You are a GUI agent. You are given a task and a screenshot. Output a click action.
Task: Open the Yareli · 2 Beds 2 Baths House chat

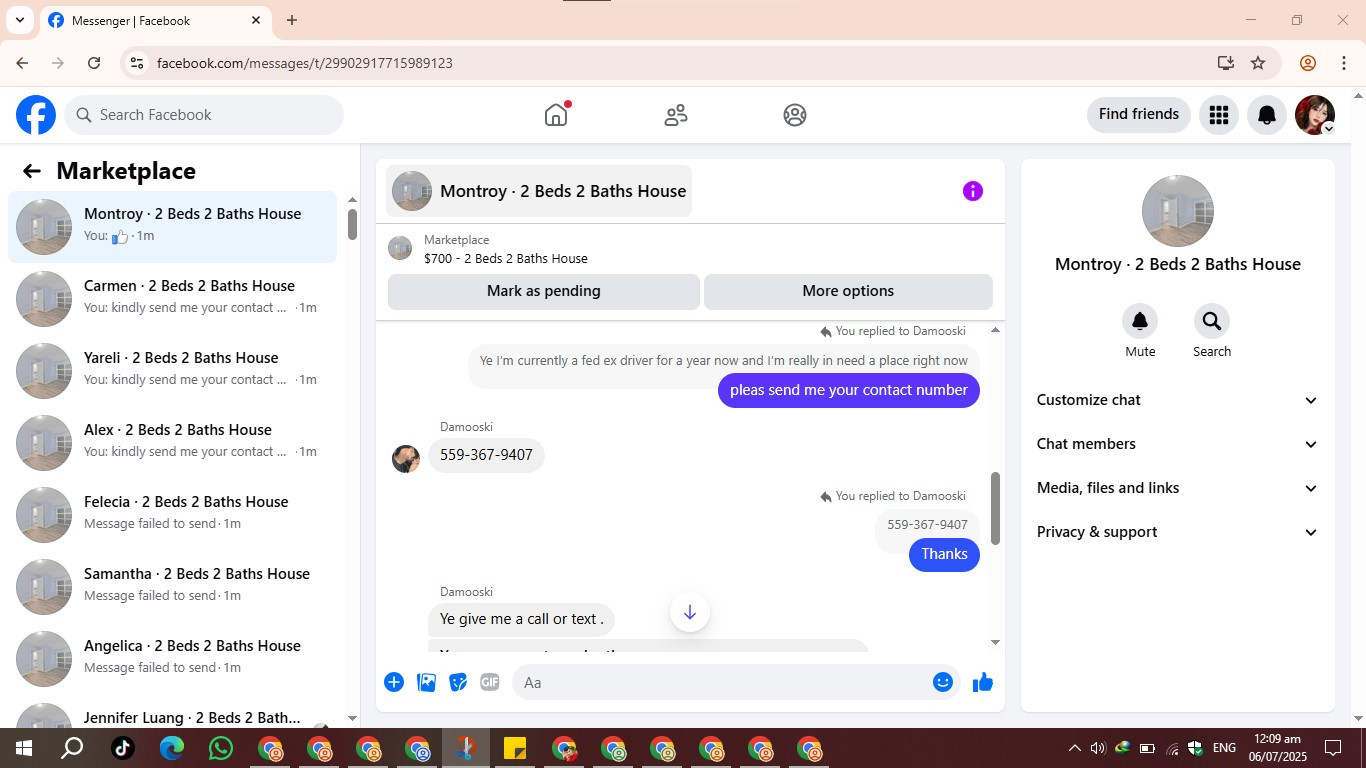click(173, 371)
